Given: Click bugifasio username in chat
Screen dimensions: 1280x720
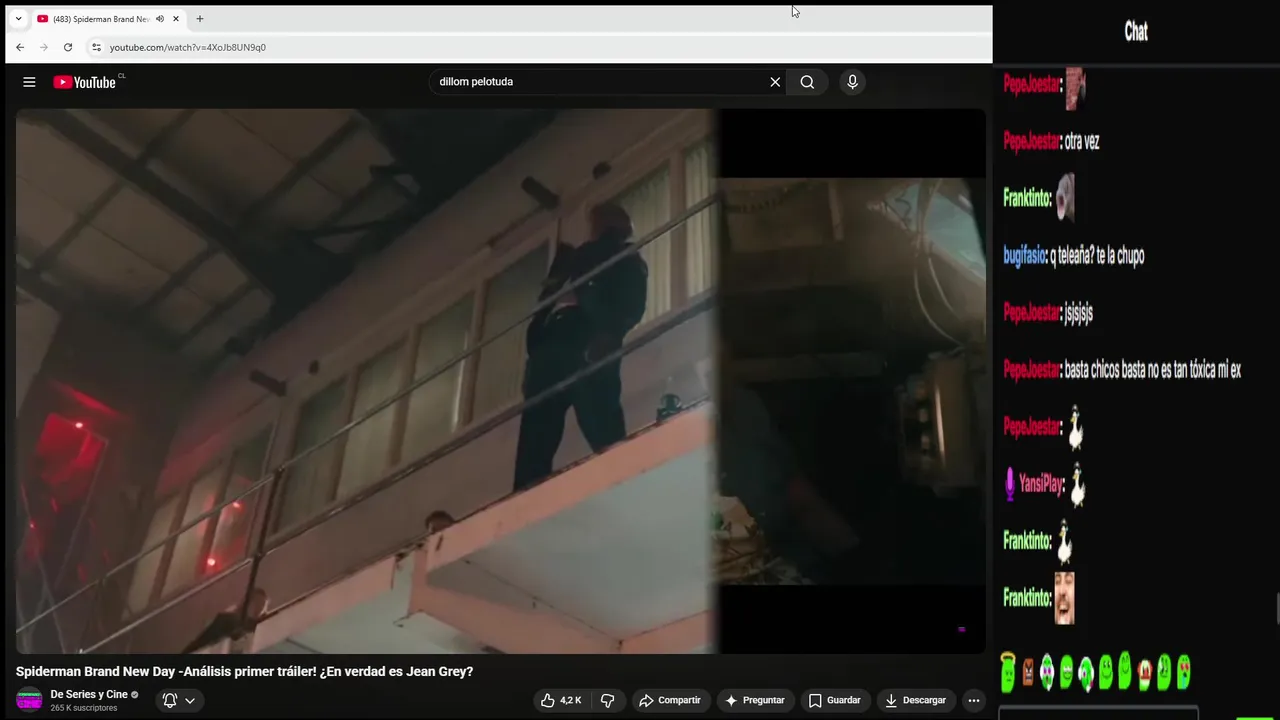Looking at the screenshot, I should [1024, 256].
